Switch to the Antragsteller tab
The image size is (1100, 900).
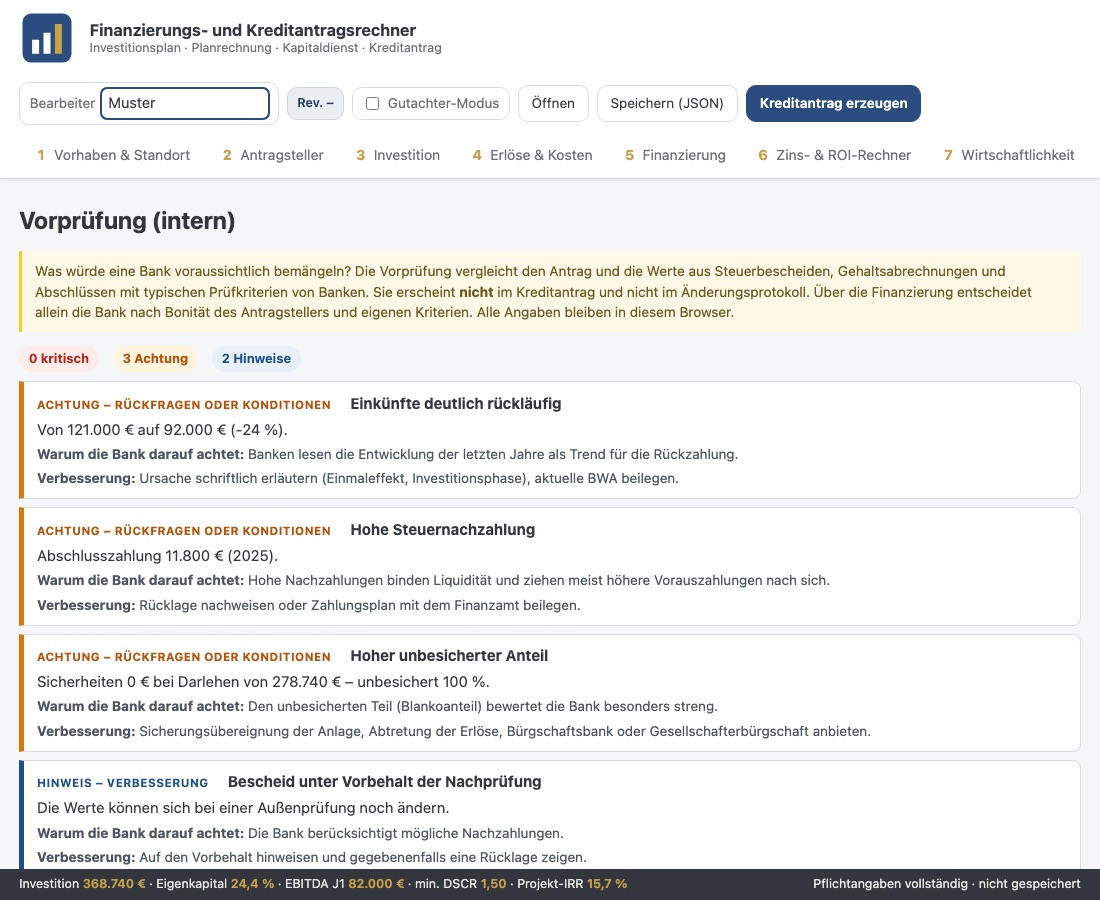click(x=273, y=155)
